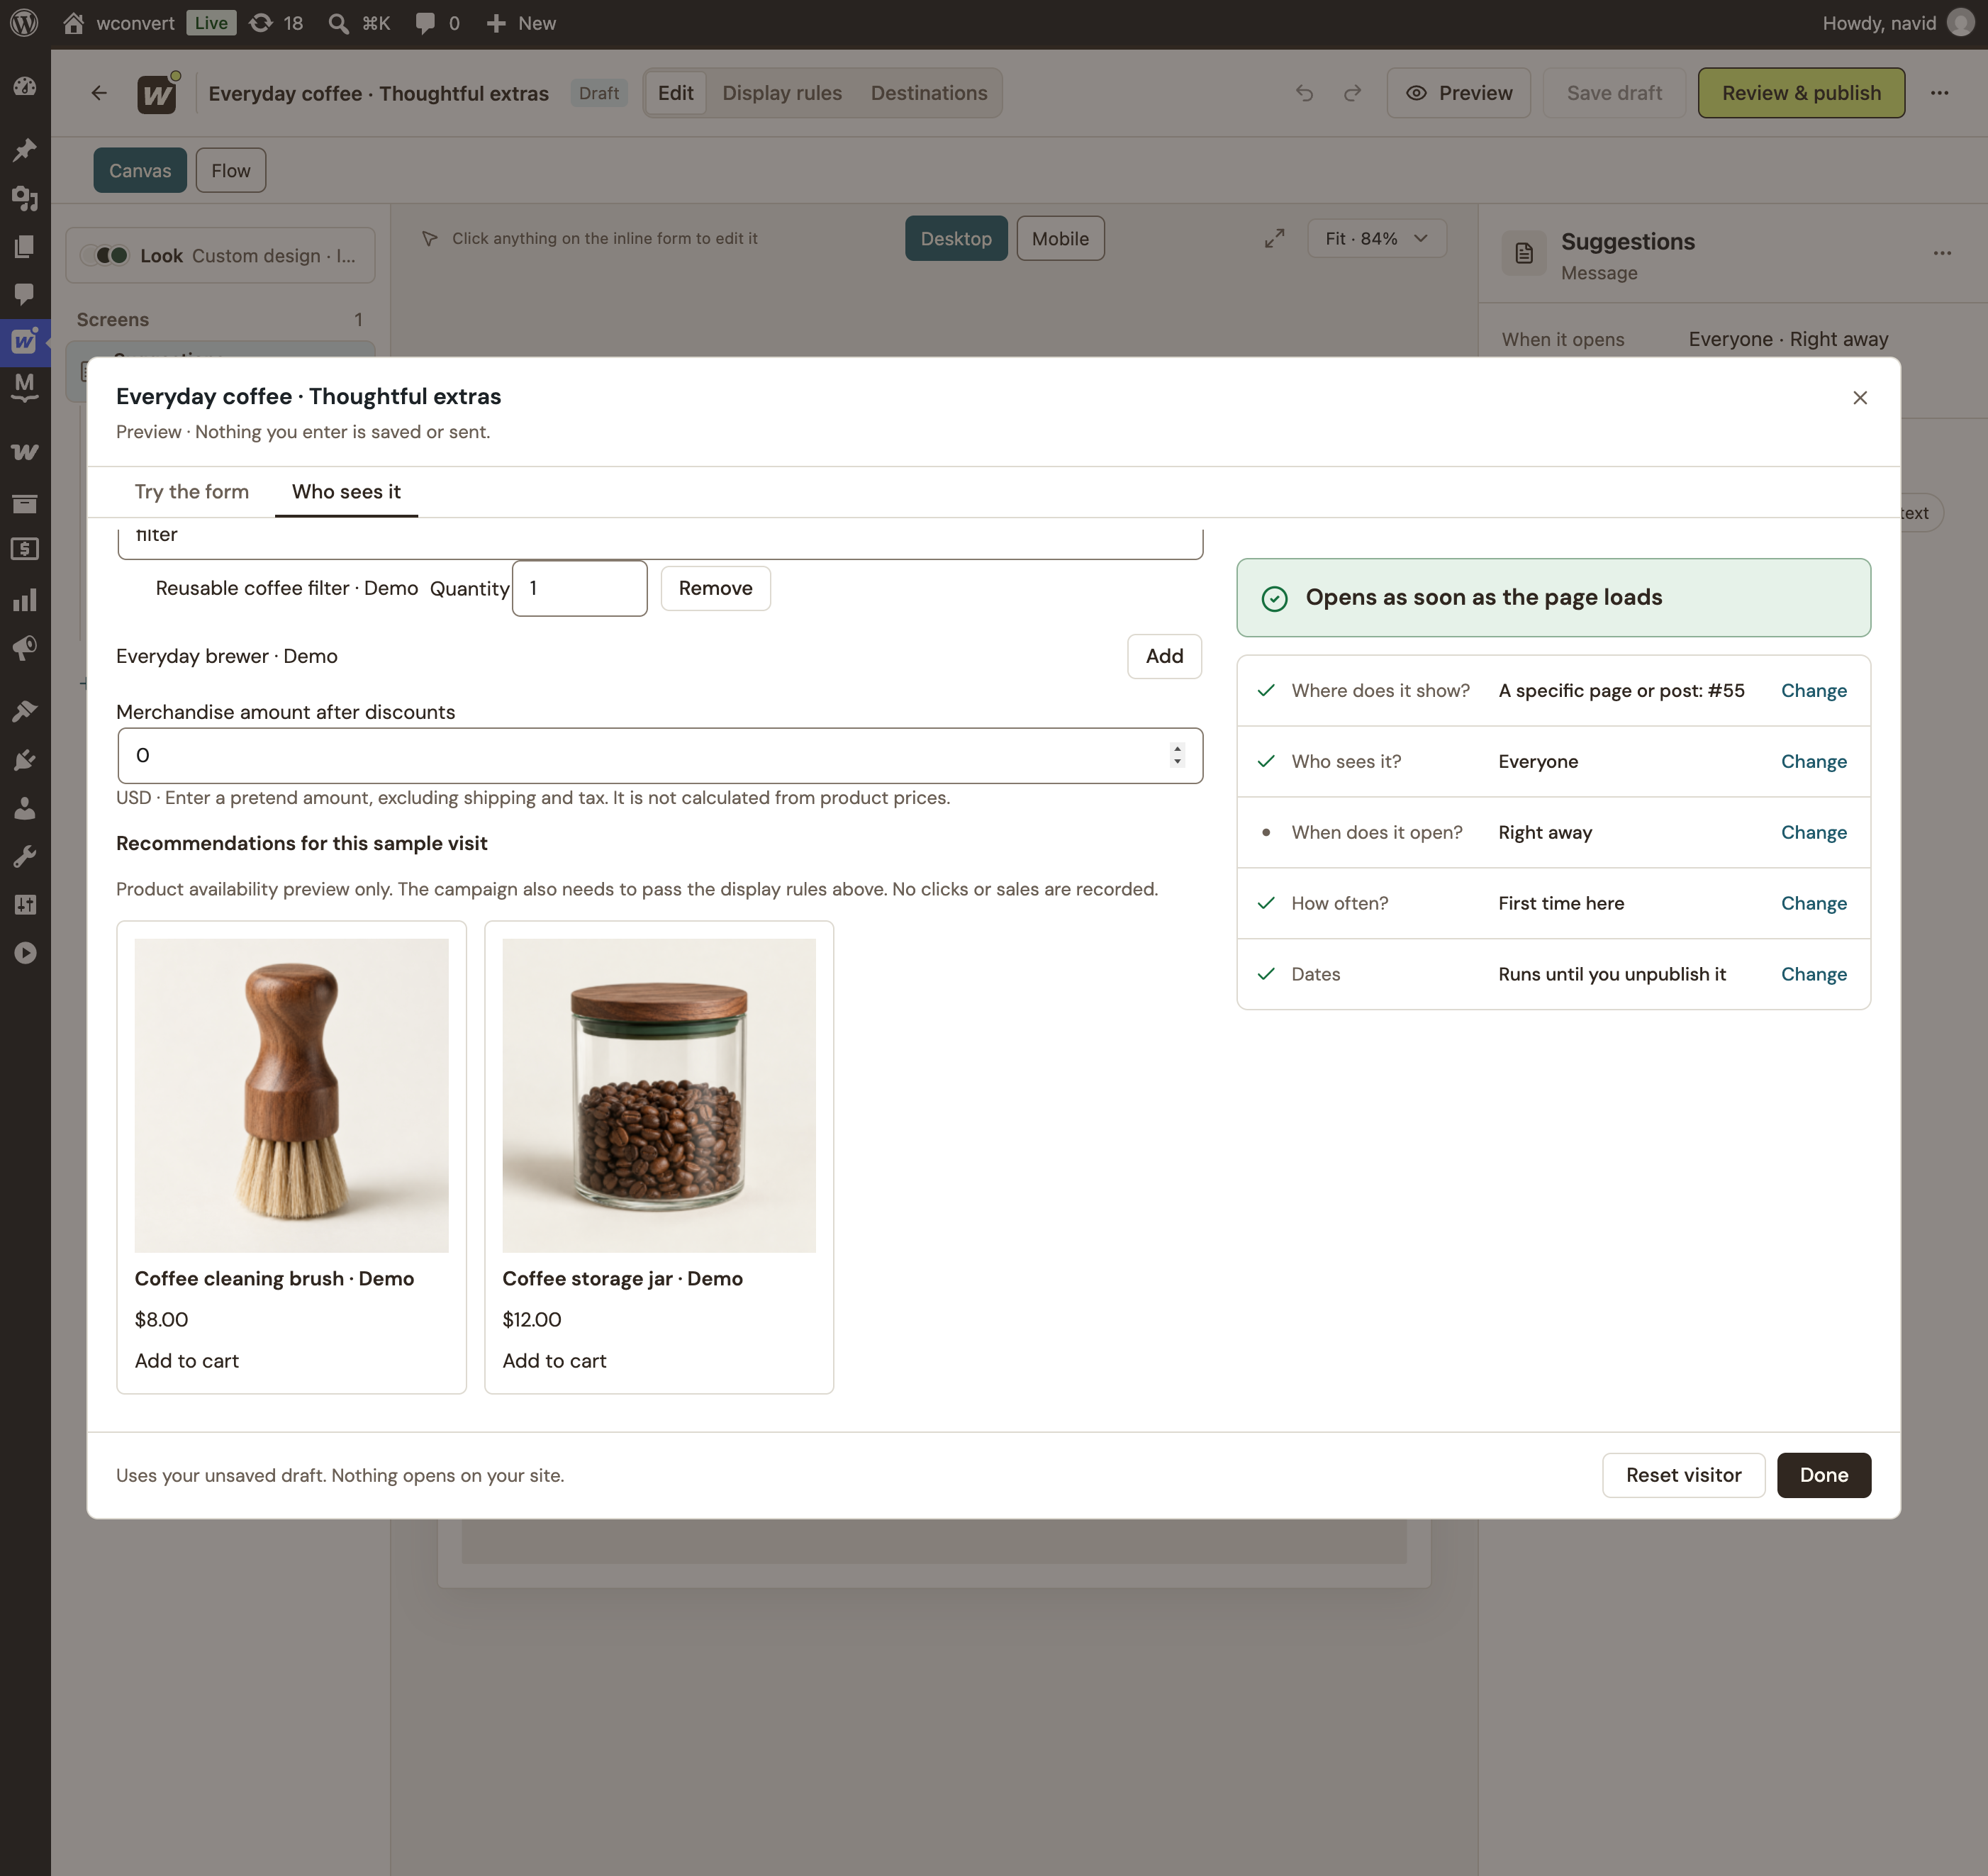
Task: Open Analytics bar chart icon in sidebar
Action: click(x=25, y=600)
